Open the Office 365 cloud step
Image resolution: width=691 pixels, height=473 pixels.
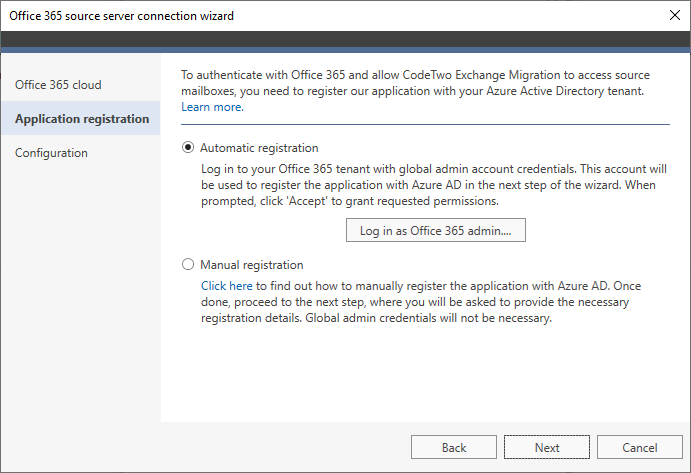click(58, 85)
